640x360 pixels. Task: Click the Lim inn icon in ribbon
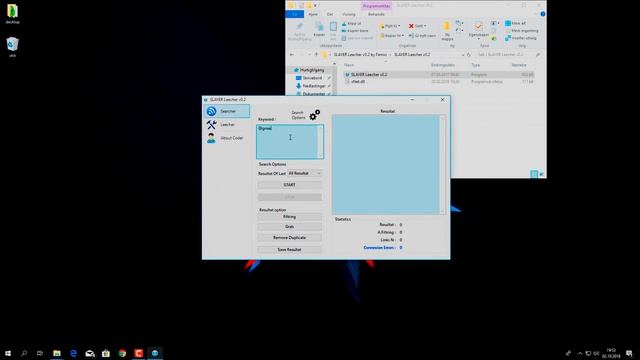[333, 30]
